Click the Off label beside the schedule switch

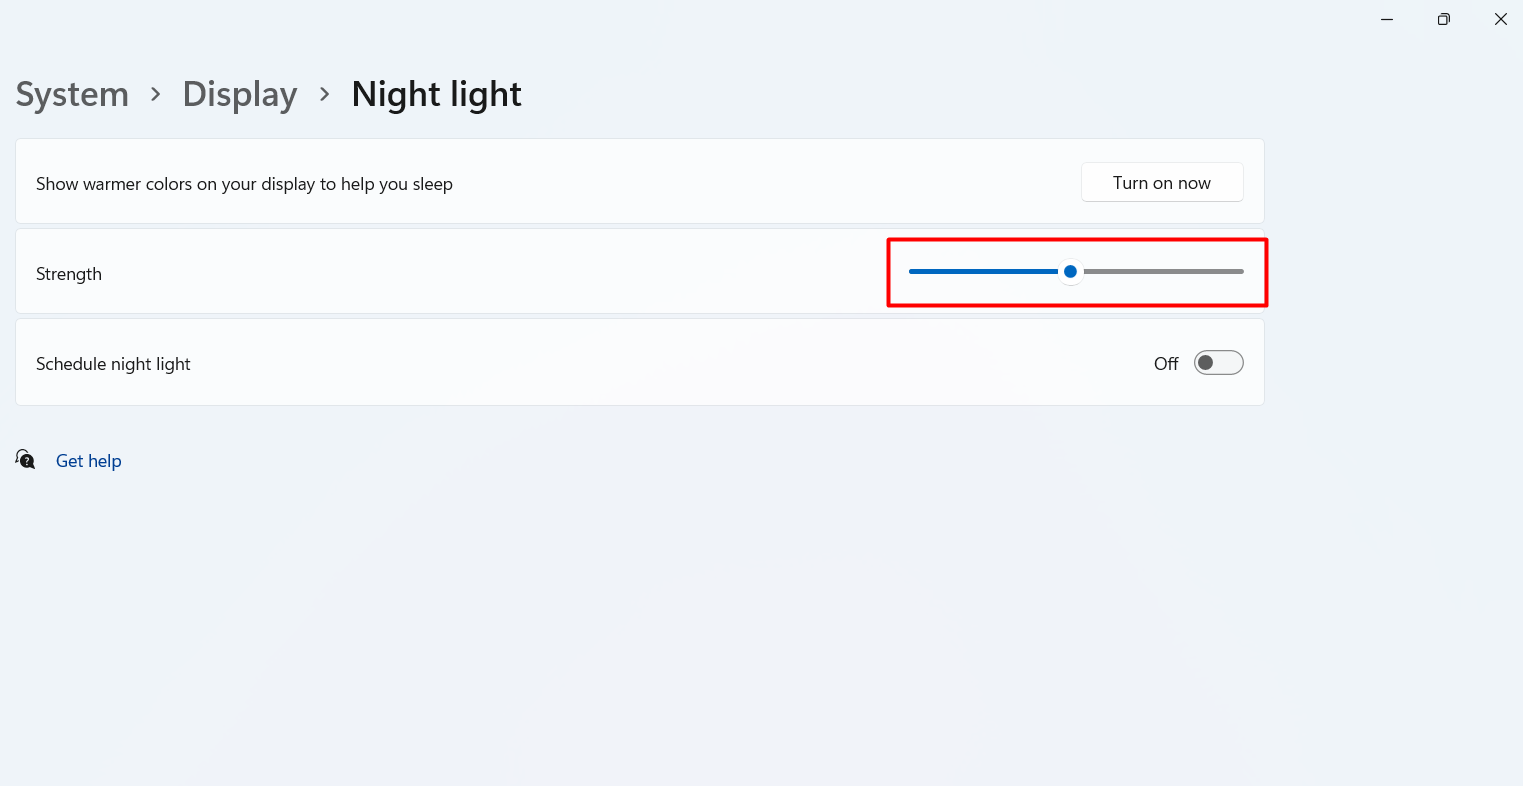(x=1166, y=364)
